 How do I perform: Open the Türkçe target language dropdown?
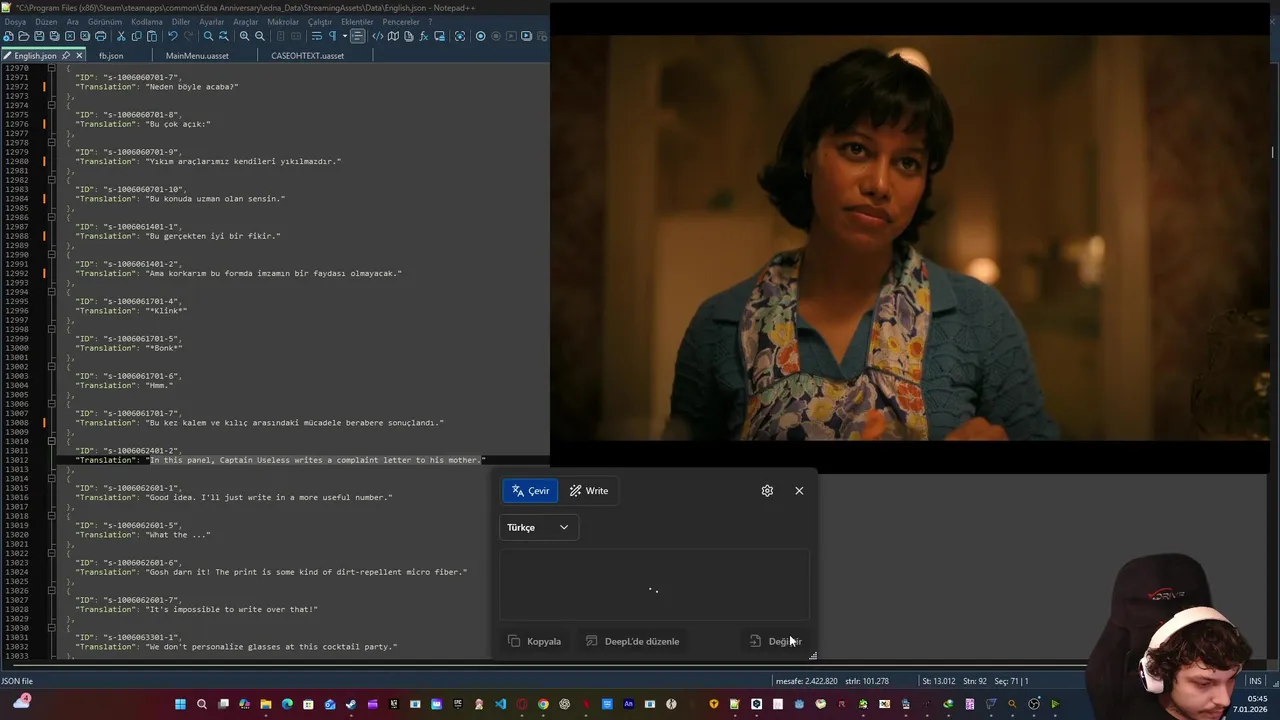(538, 528)
